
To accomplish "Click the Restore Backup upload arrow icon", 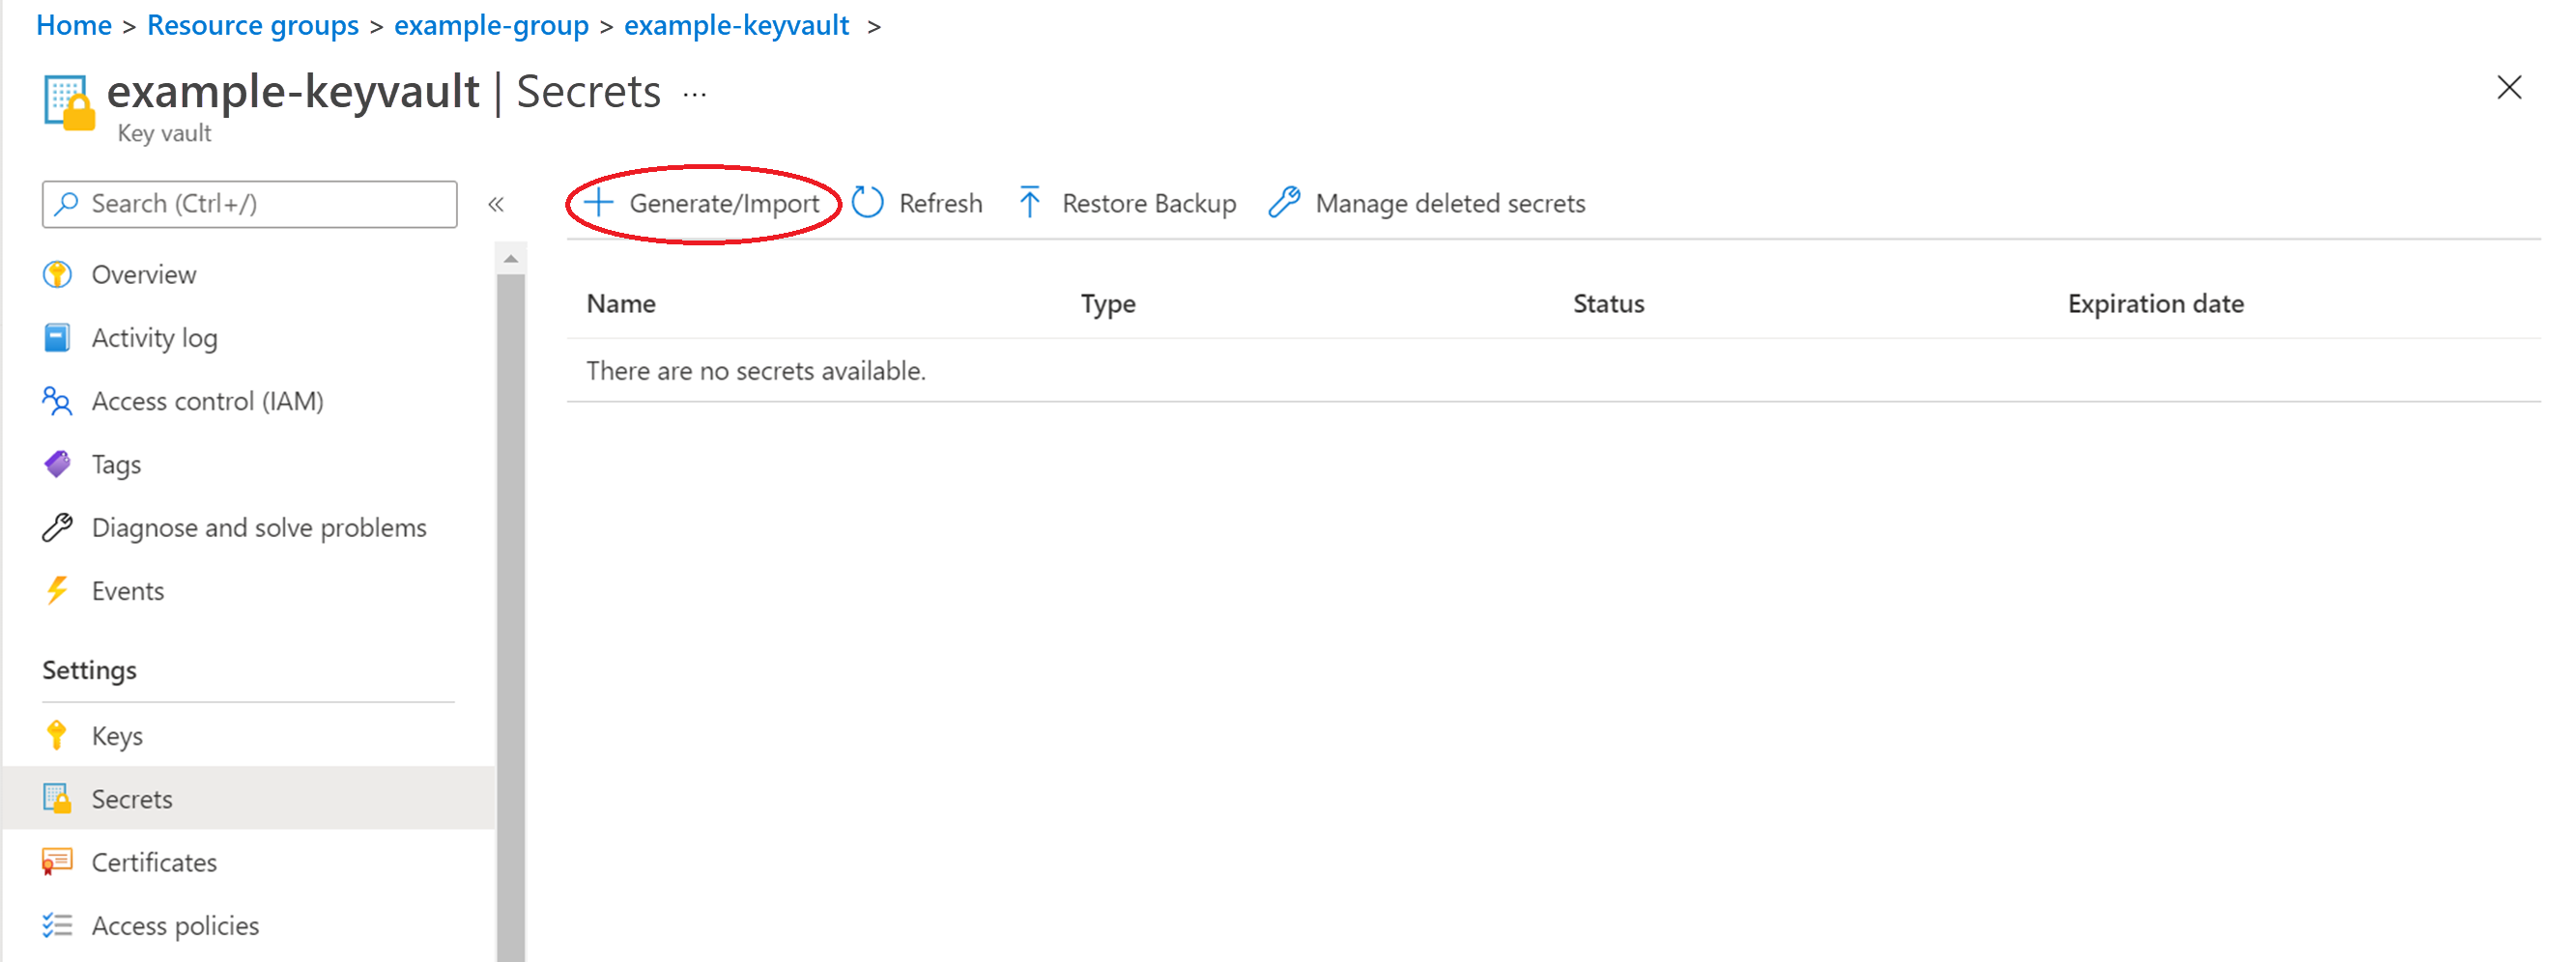I will 1030,203.
